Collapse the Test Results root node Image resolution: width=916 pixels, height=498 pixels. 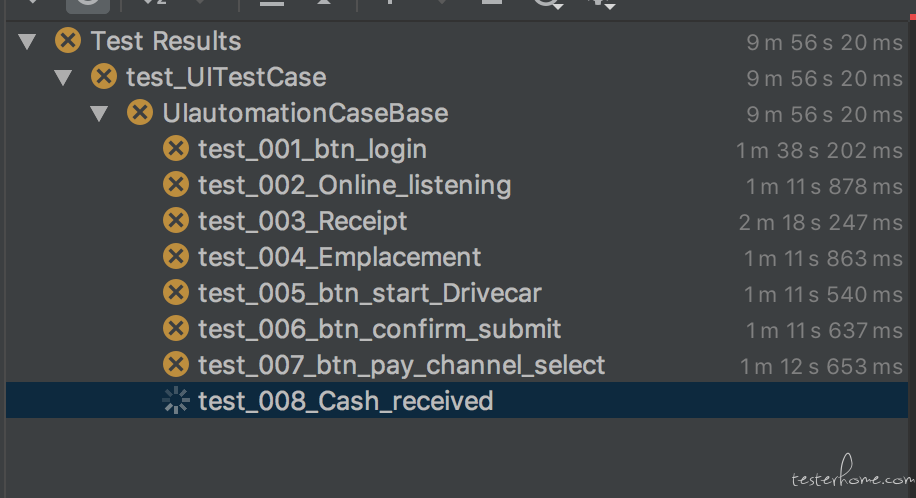click(27, 42)
